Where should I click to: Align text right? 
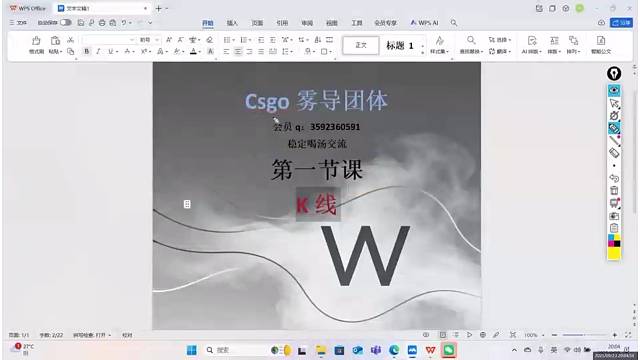(x=249, y=51)
